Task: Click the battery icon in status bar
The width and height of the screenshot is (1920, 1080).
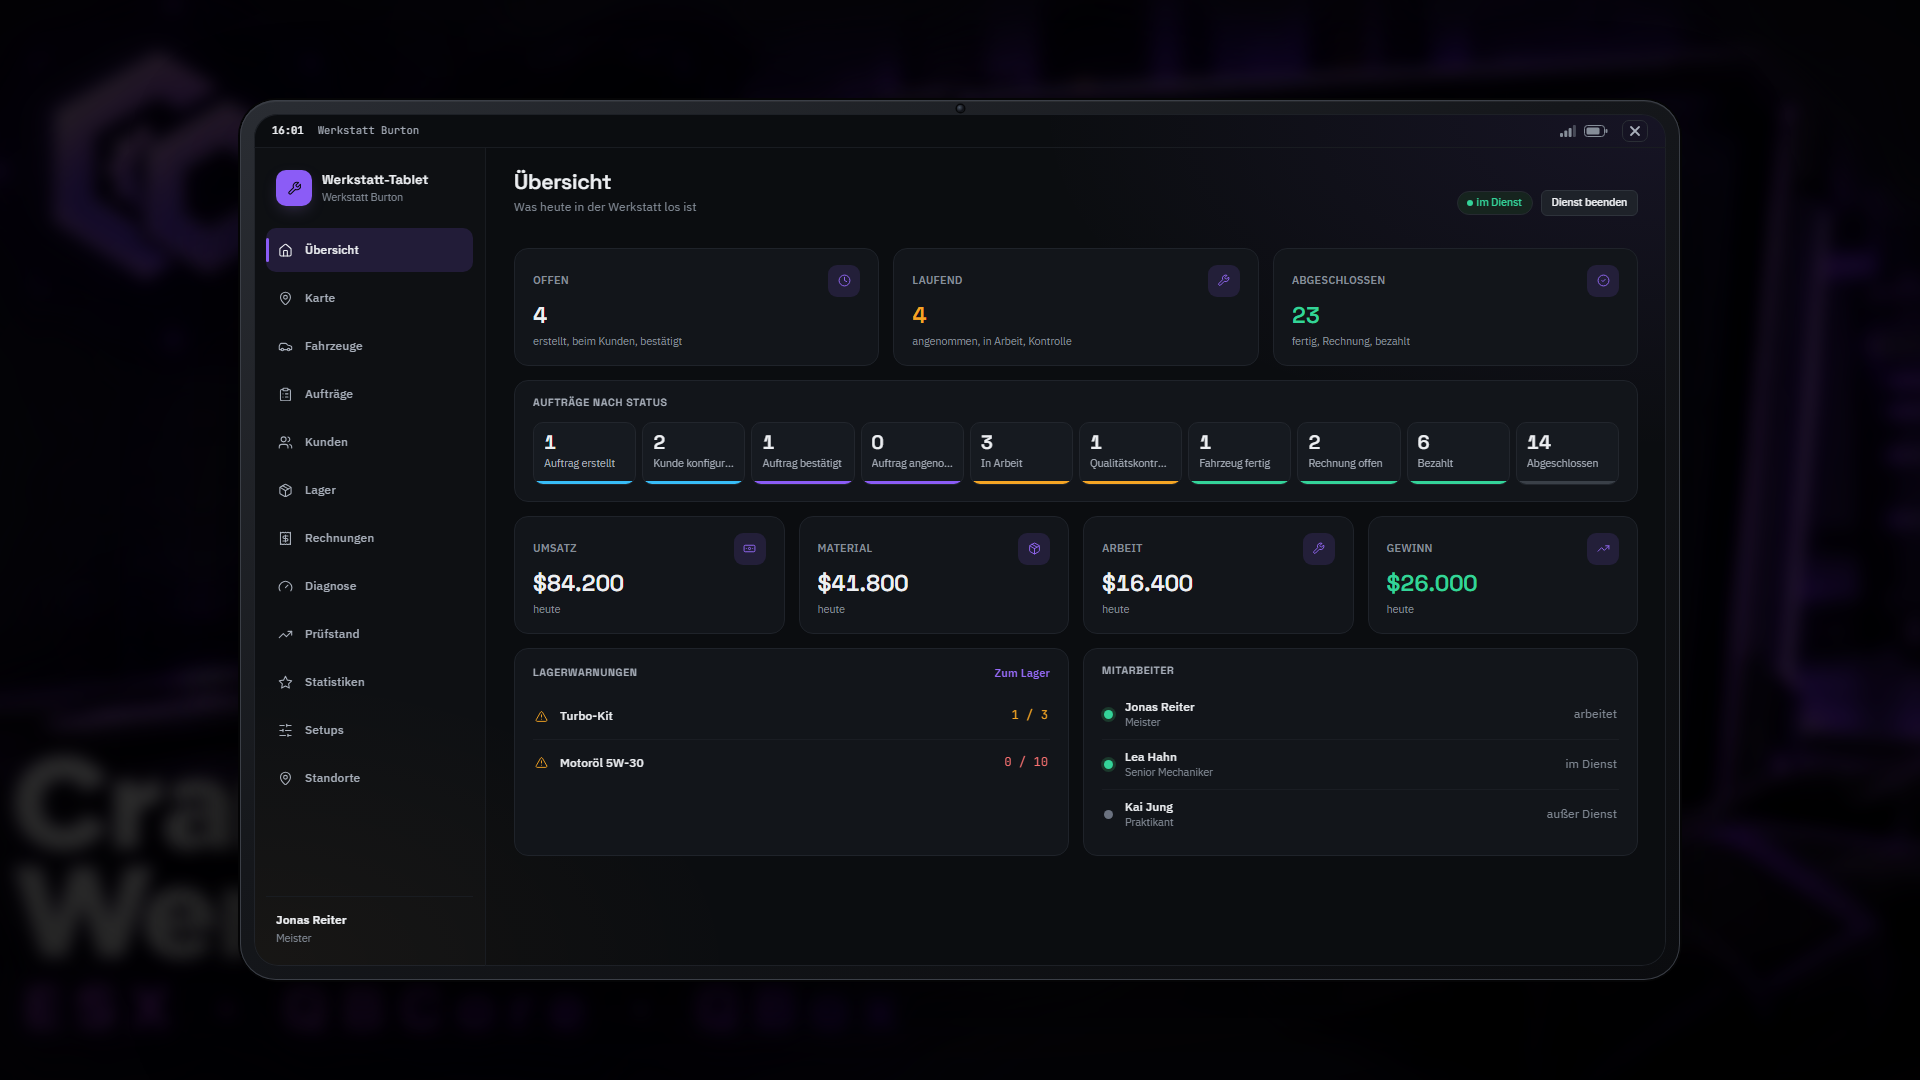Action: pos(1596,131)
